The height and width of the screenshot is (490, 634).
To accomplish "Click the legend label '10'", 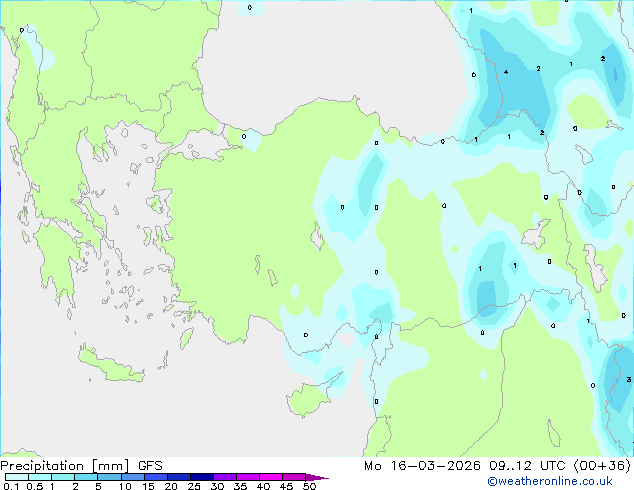I will click(125, 486).
